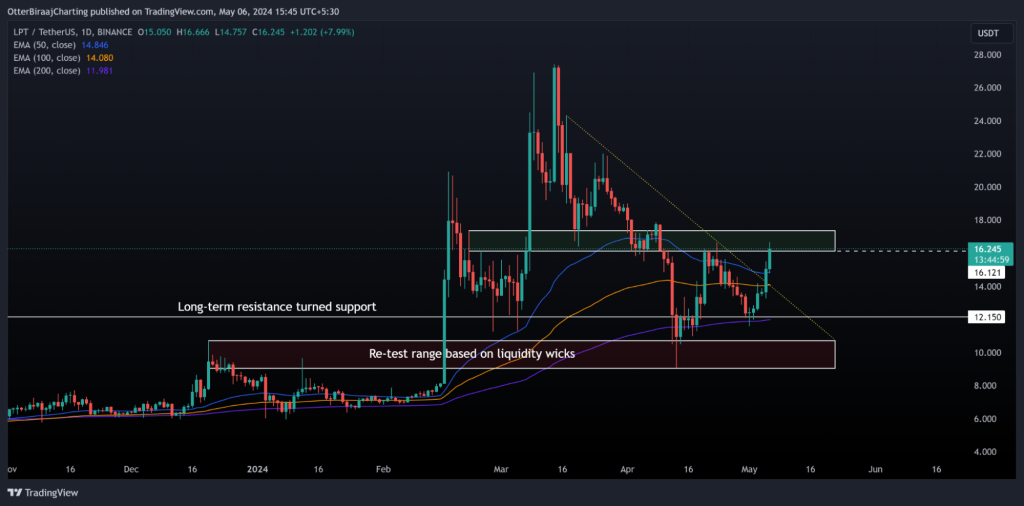Click the 12.150 horizontal line price label
This screenshot has width=1024, height=506.
point(986,317)
